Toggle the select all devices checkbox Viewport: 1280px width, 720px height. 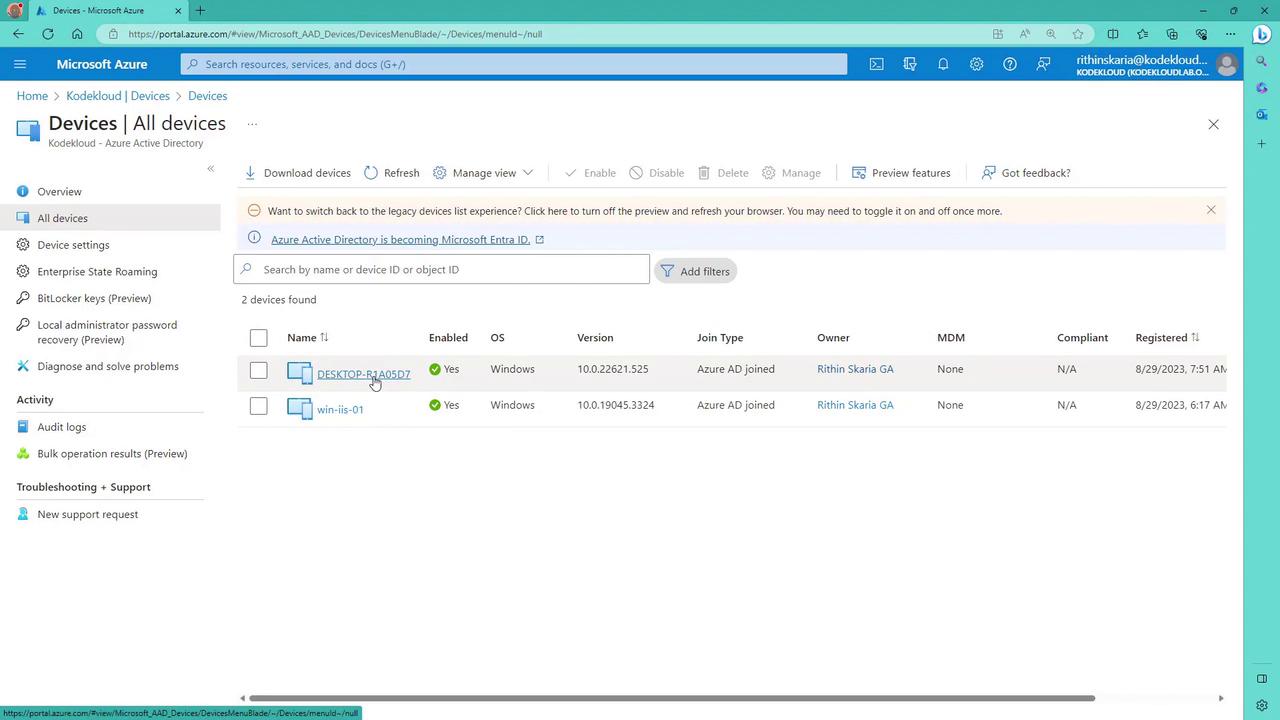point(258,338)
